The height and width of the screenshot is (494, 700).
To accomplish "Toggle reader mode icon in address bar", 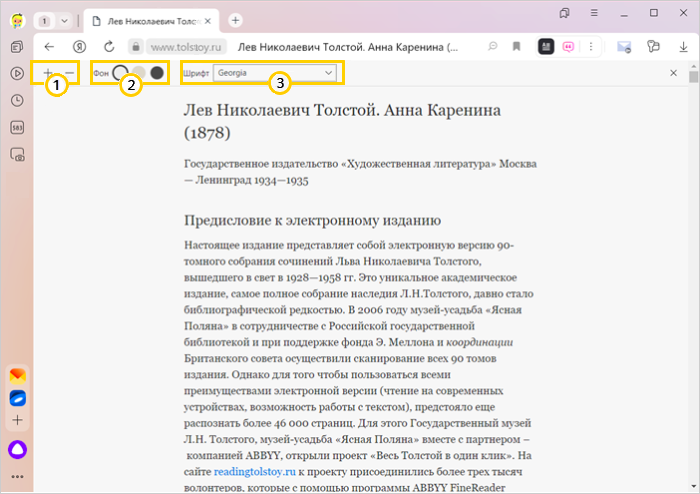I will coord(546,46).
